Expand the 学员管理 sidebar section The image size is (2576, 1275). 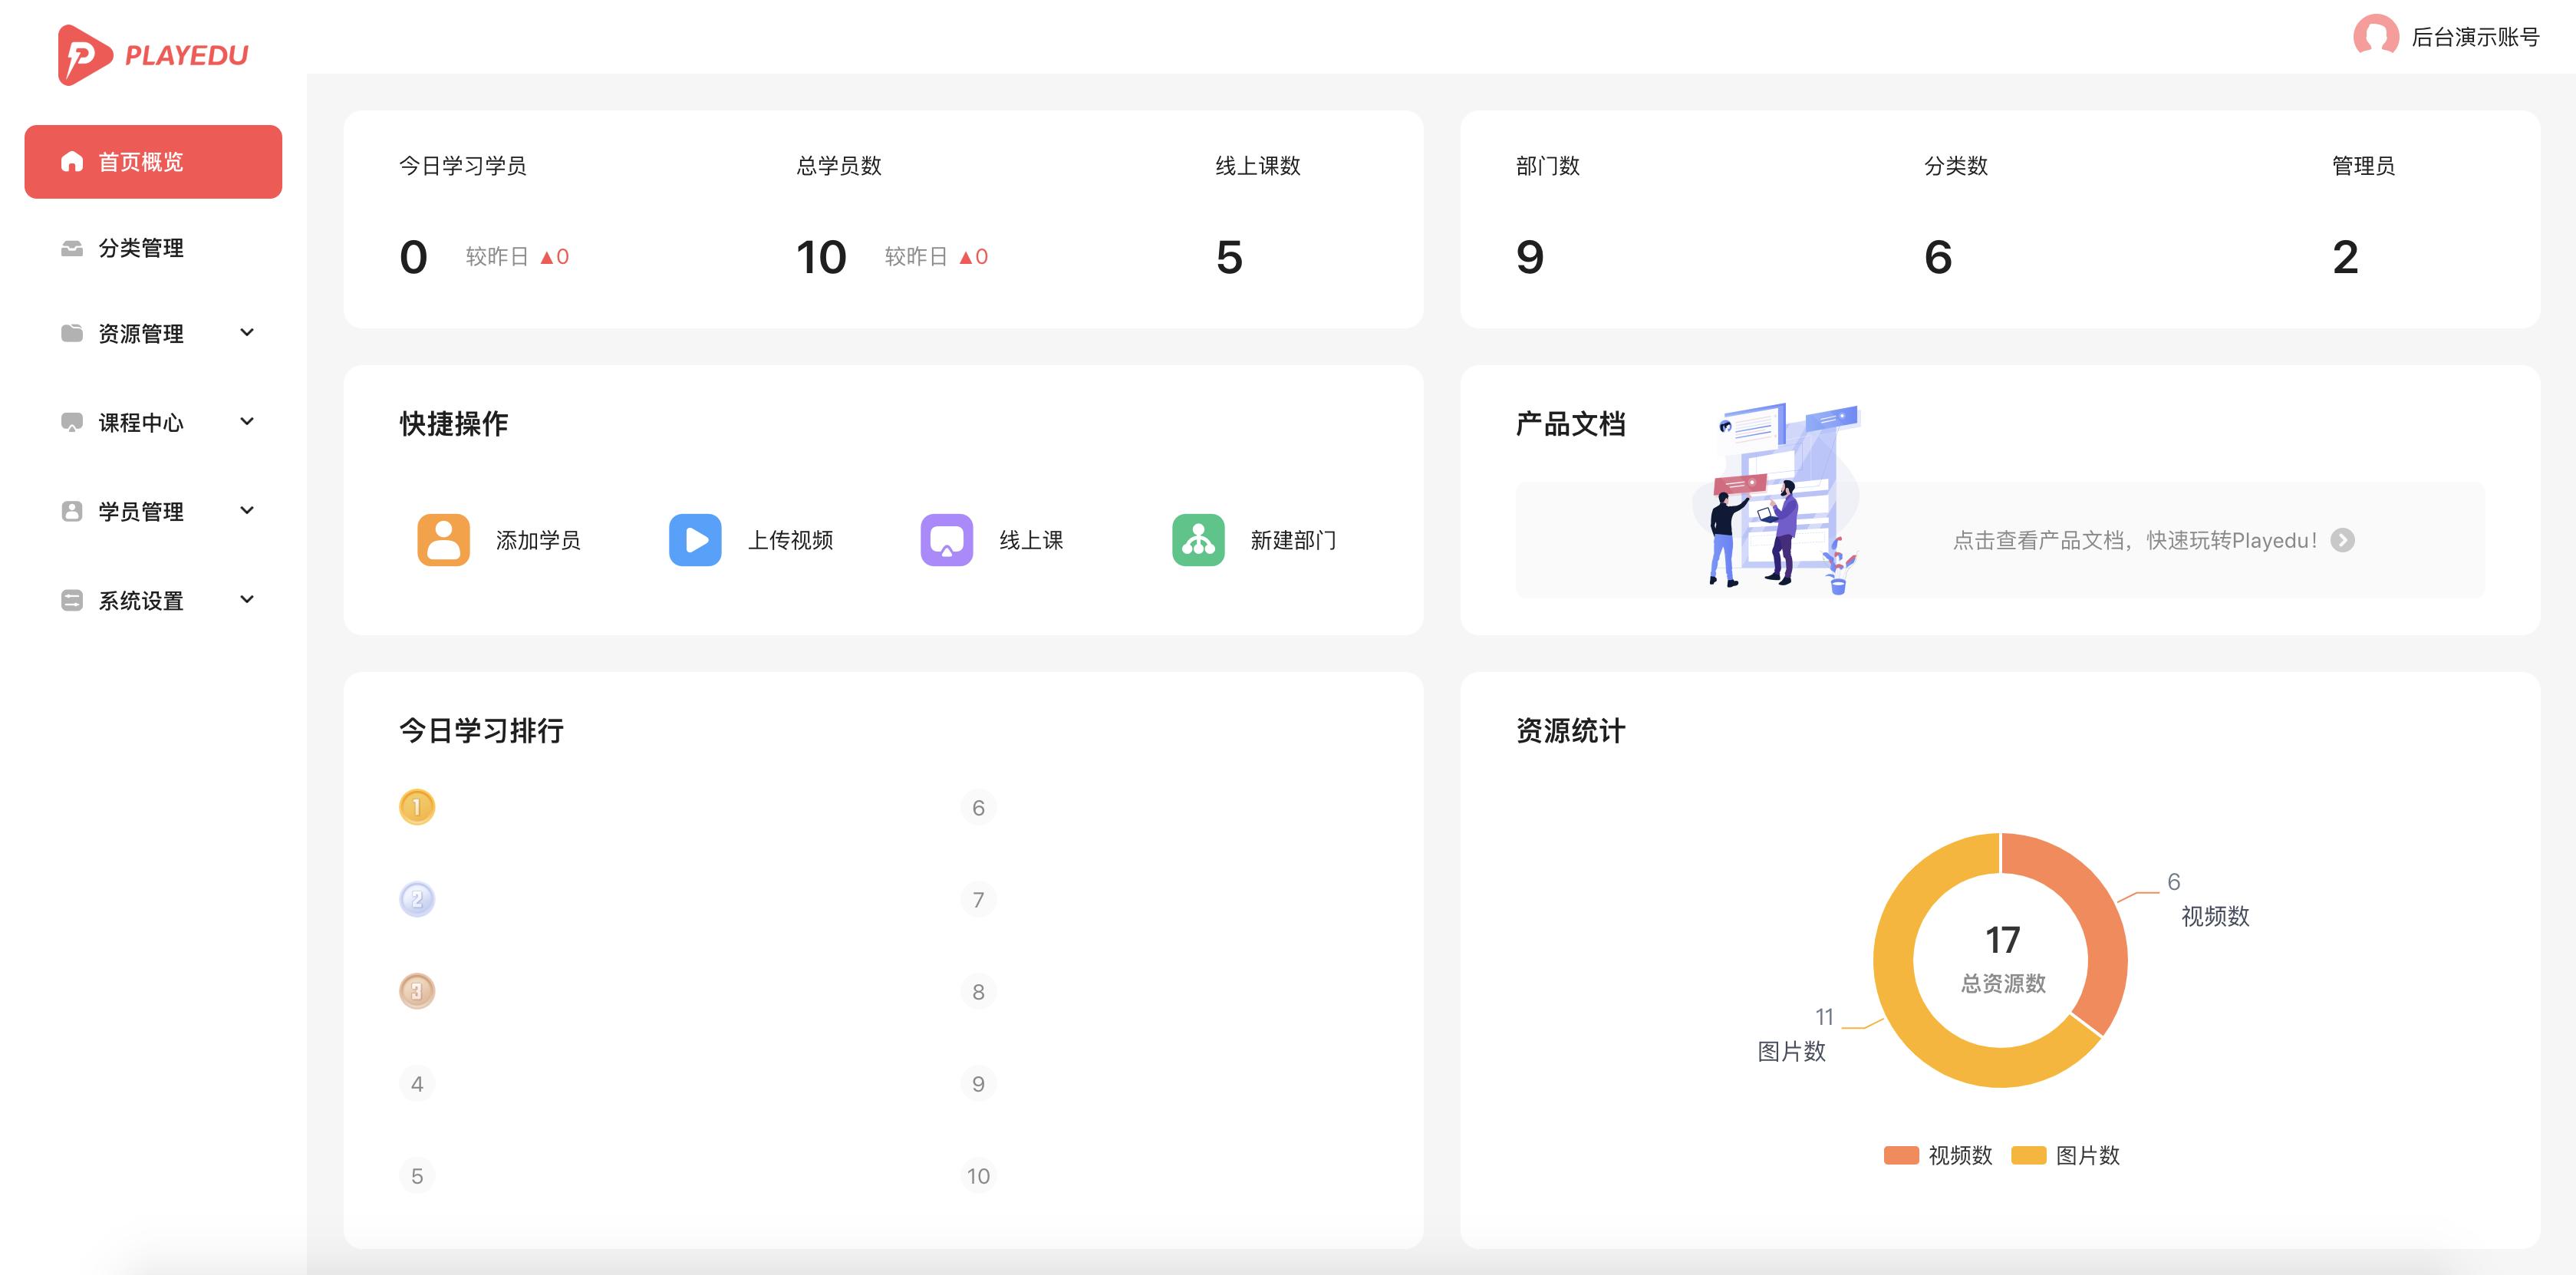[x=140, y=511]
